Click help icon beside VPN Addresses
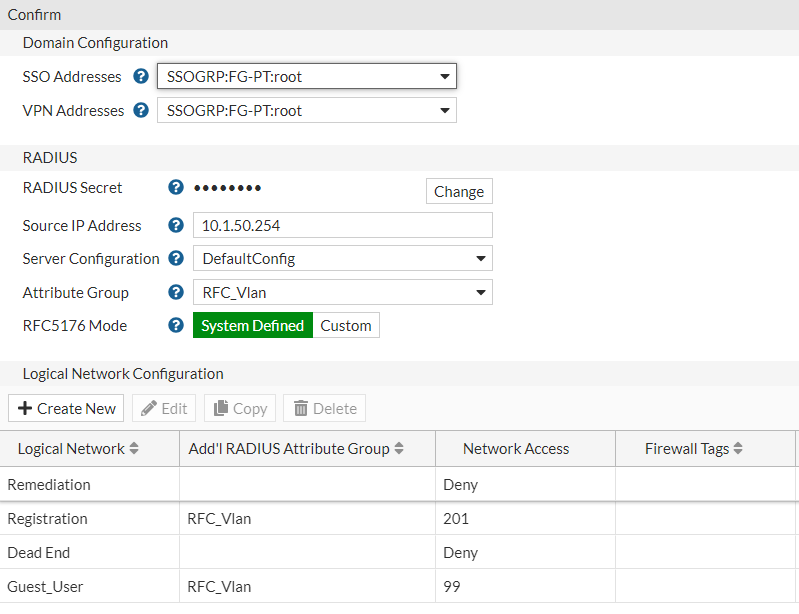The image size is (799, 614). 141,110
